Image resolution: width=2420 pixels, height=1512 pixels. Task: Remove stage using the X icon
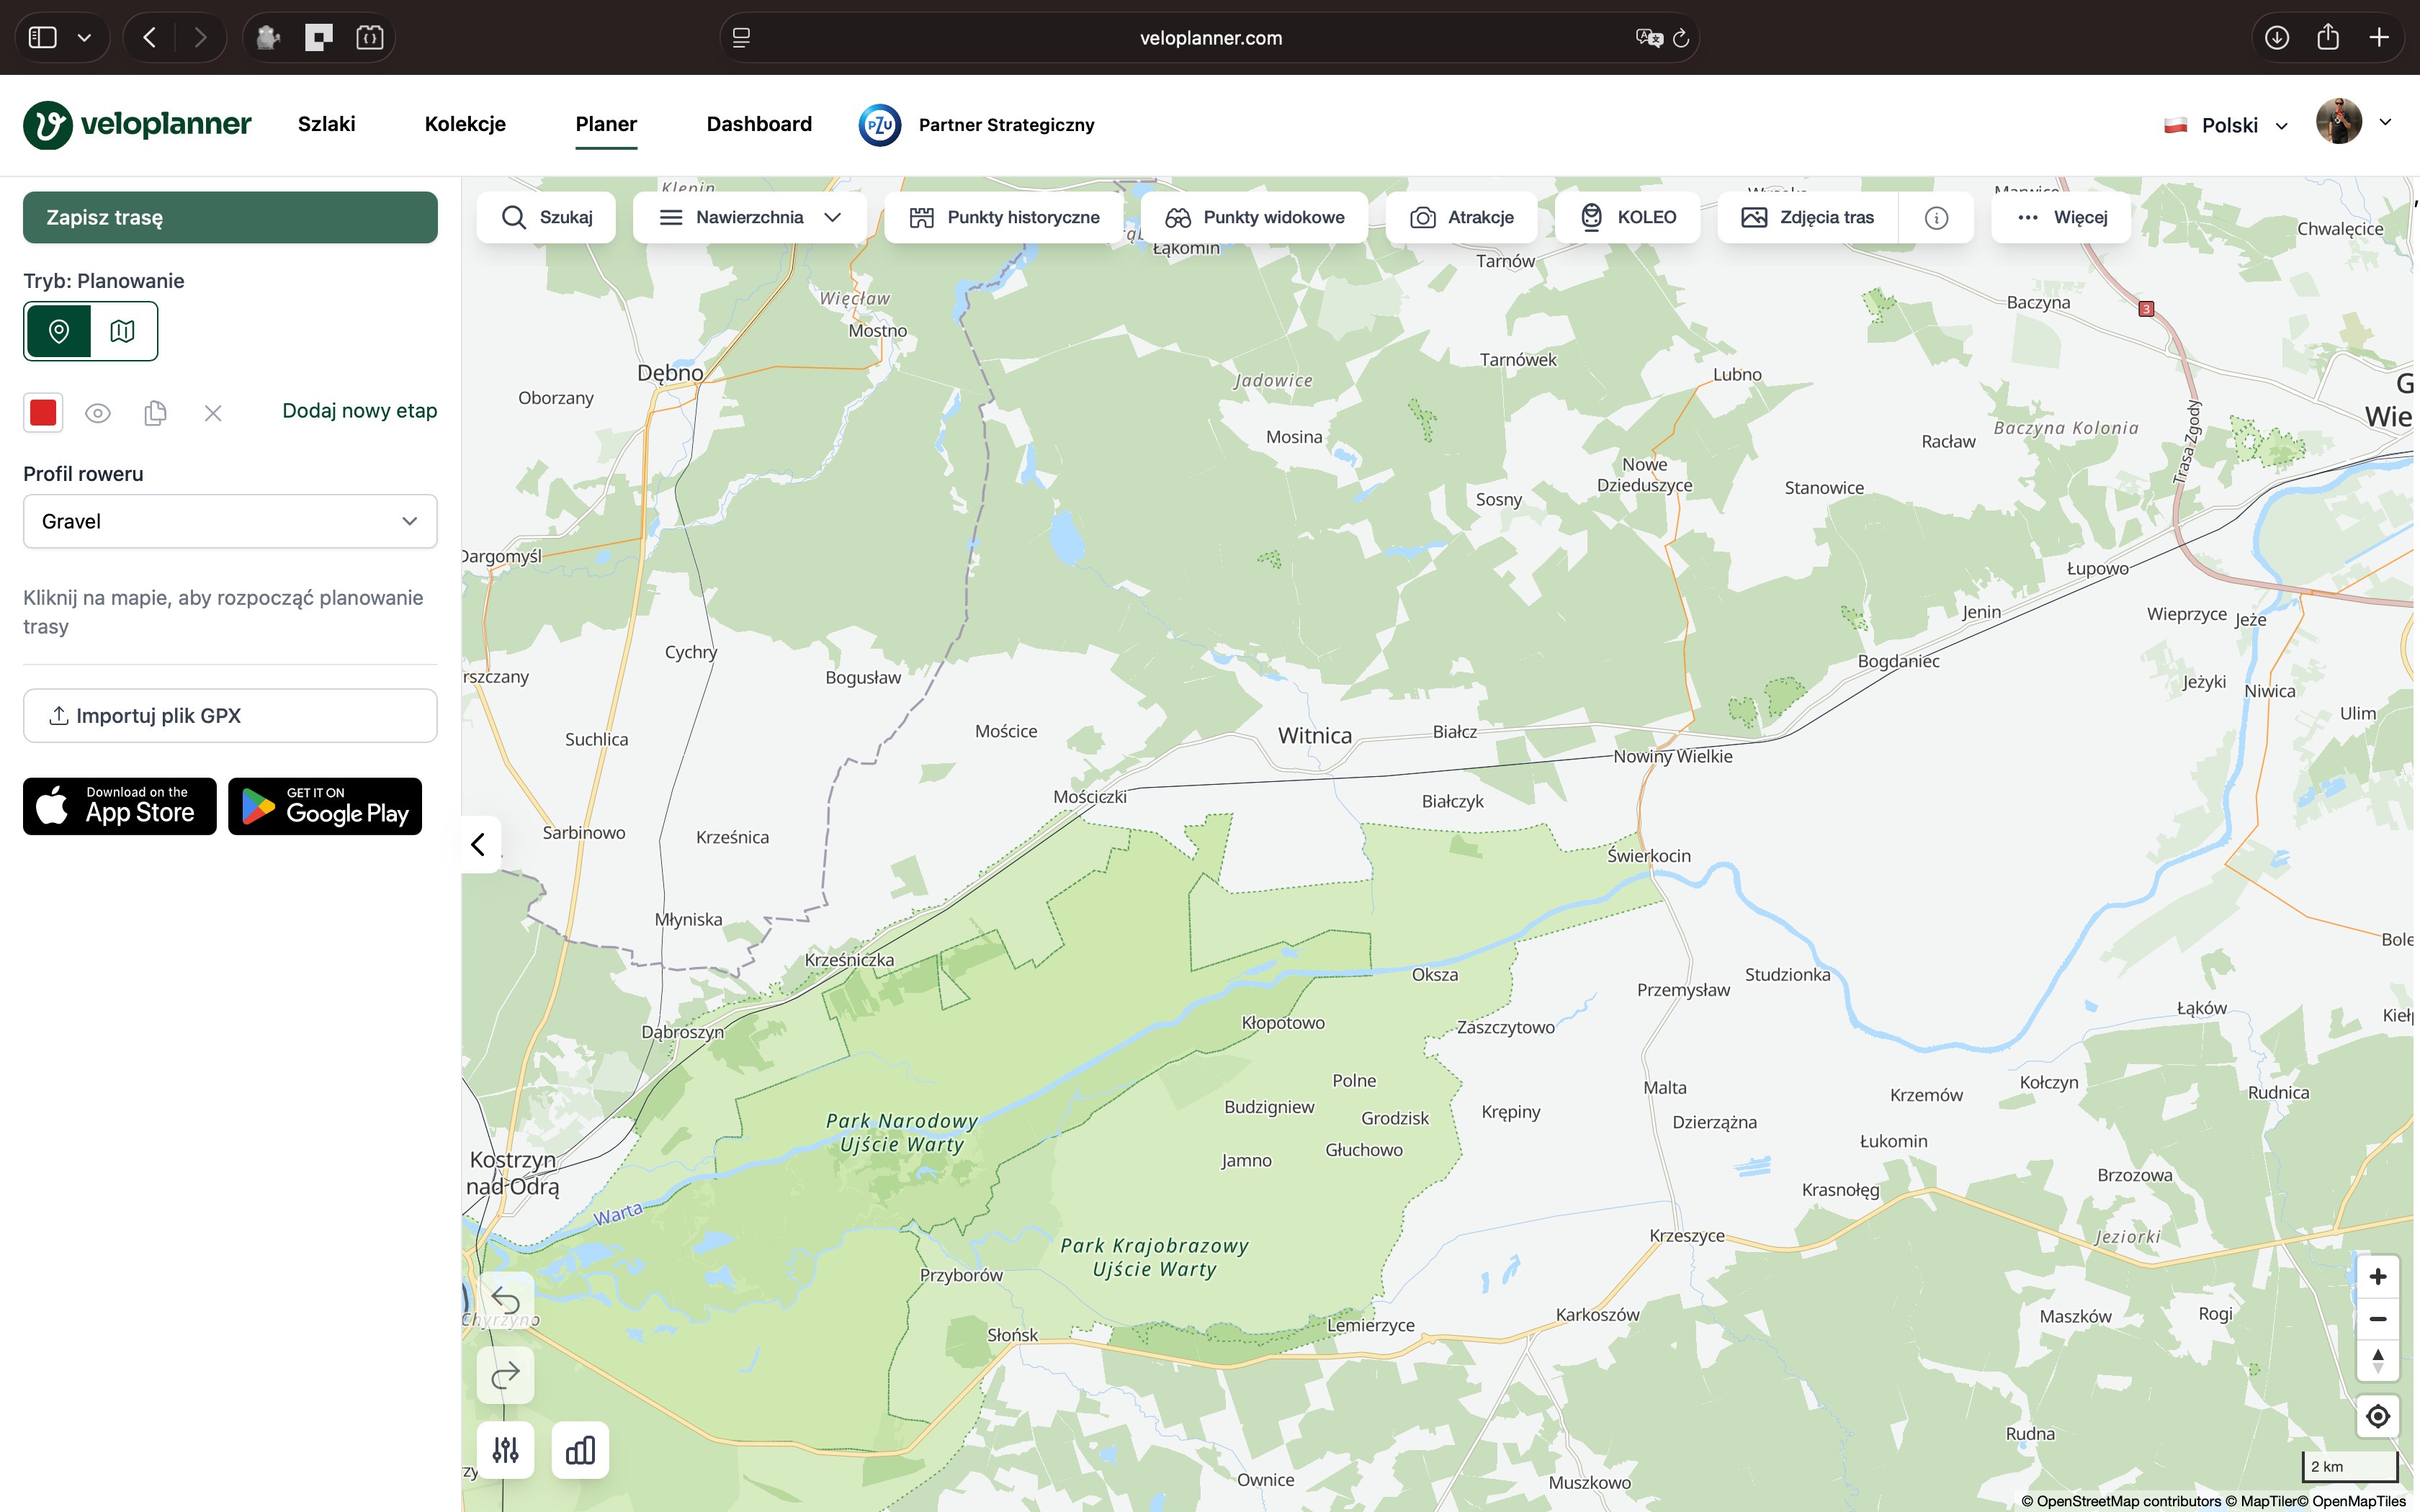point(213,412)
